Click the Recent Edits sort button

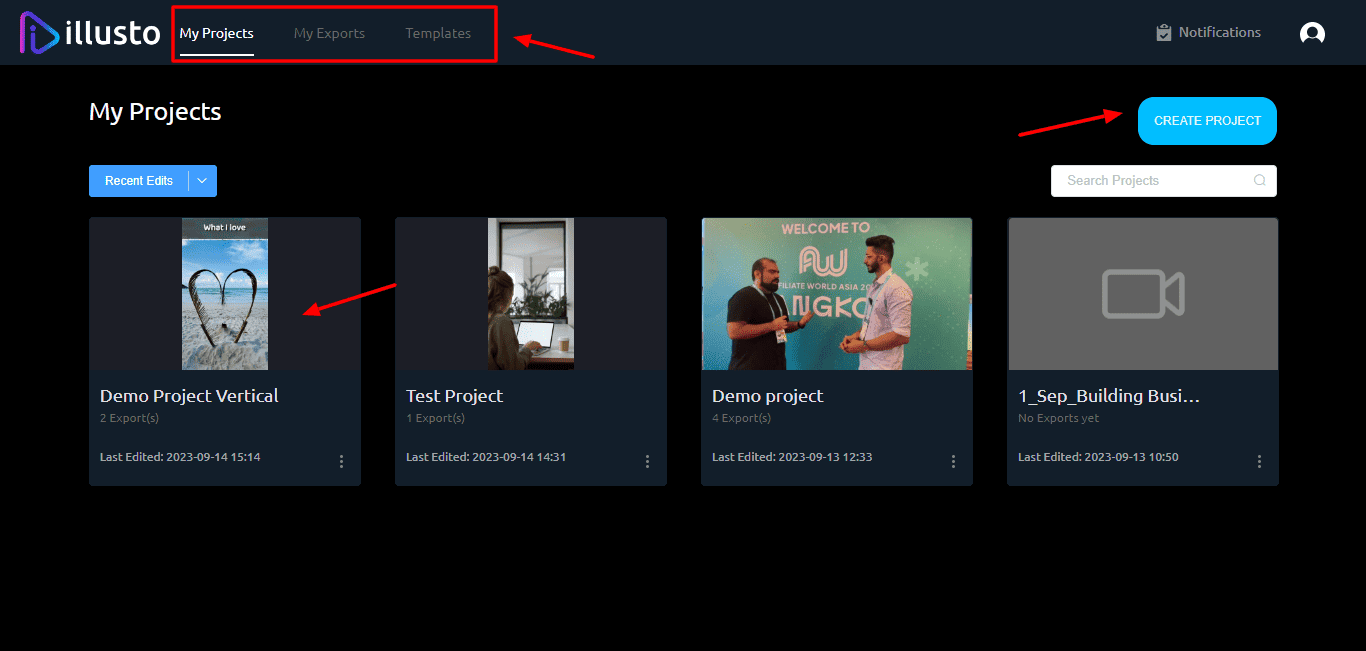point(139,181)
